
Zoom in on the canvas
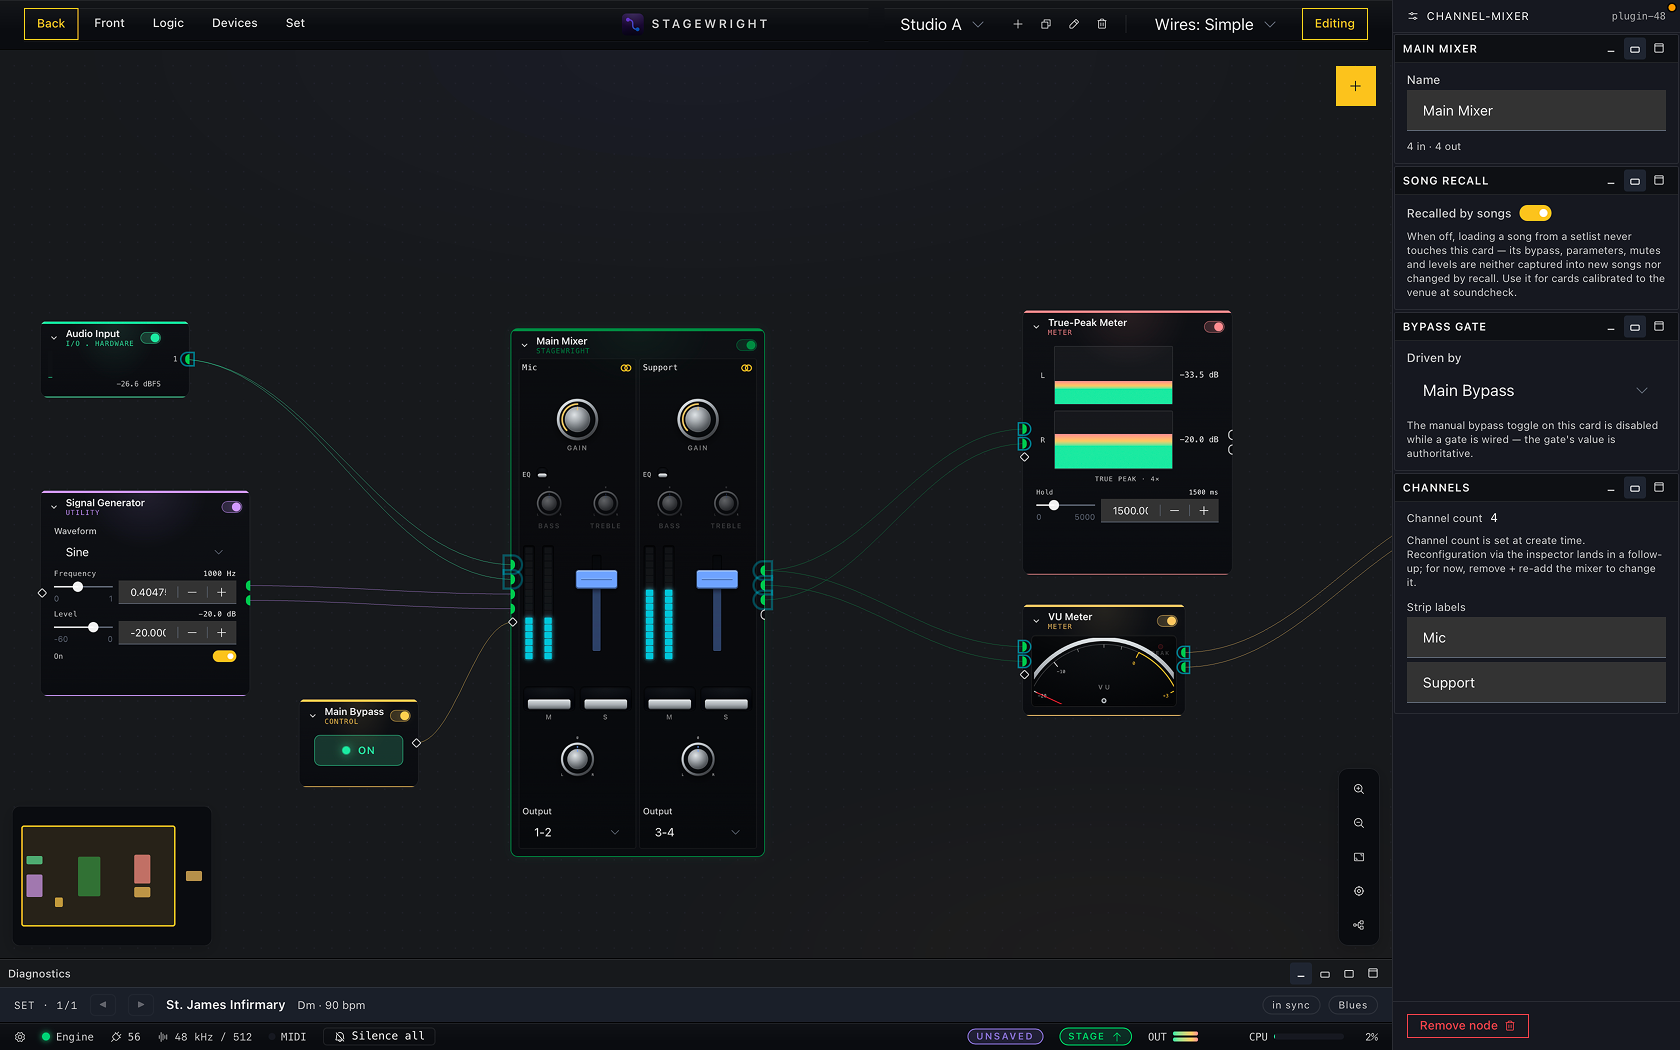coord(1358,789)
